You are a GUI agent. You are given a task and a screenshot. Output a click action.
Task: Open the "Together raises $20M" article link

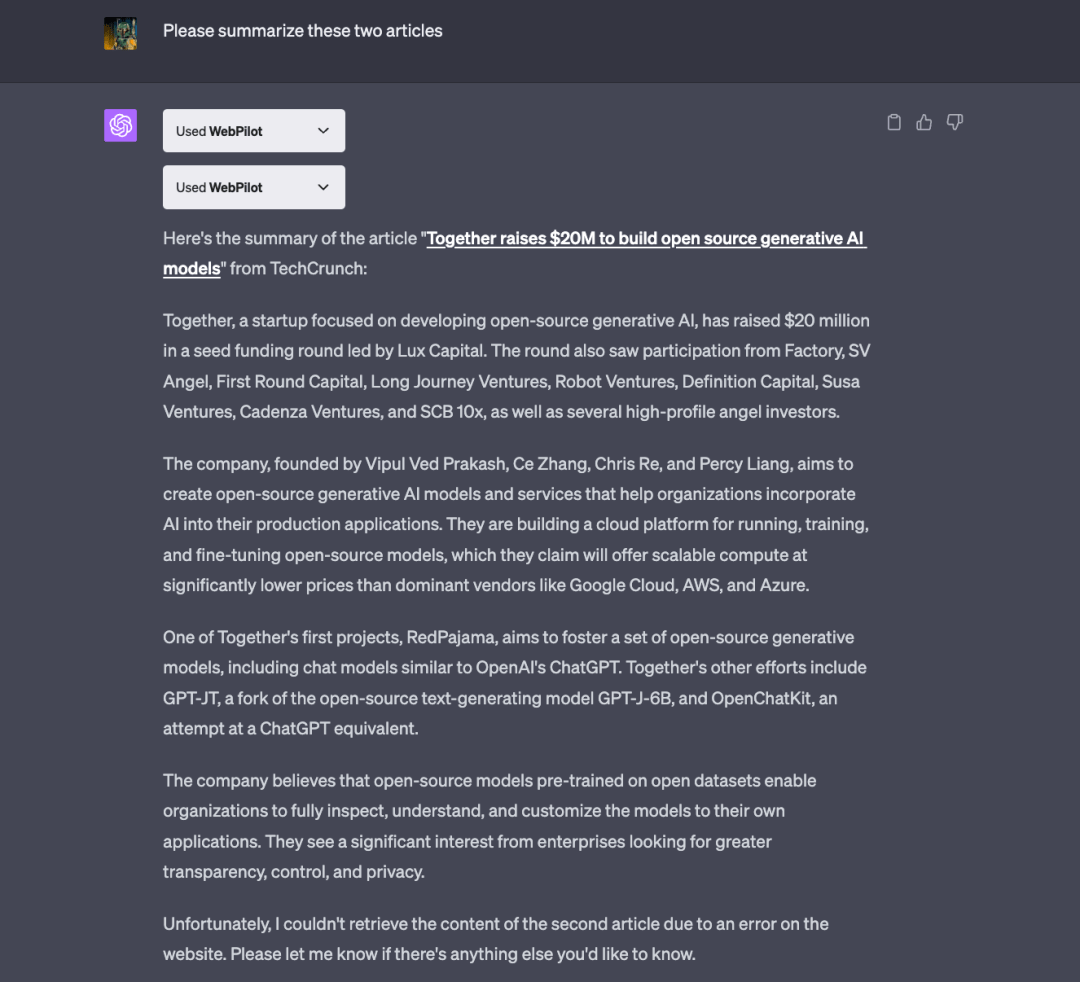(x=645, y=239)
